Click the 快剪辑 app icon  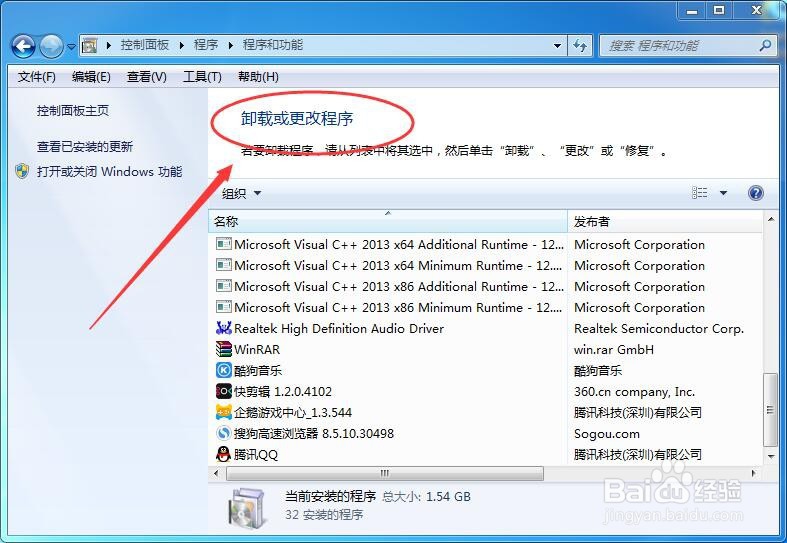click(x=223, y=391)
